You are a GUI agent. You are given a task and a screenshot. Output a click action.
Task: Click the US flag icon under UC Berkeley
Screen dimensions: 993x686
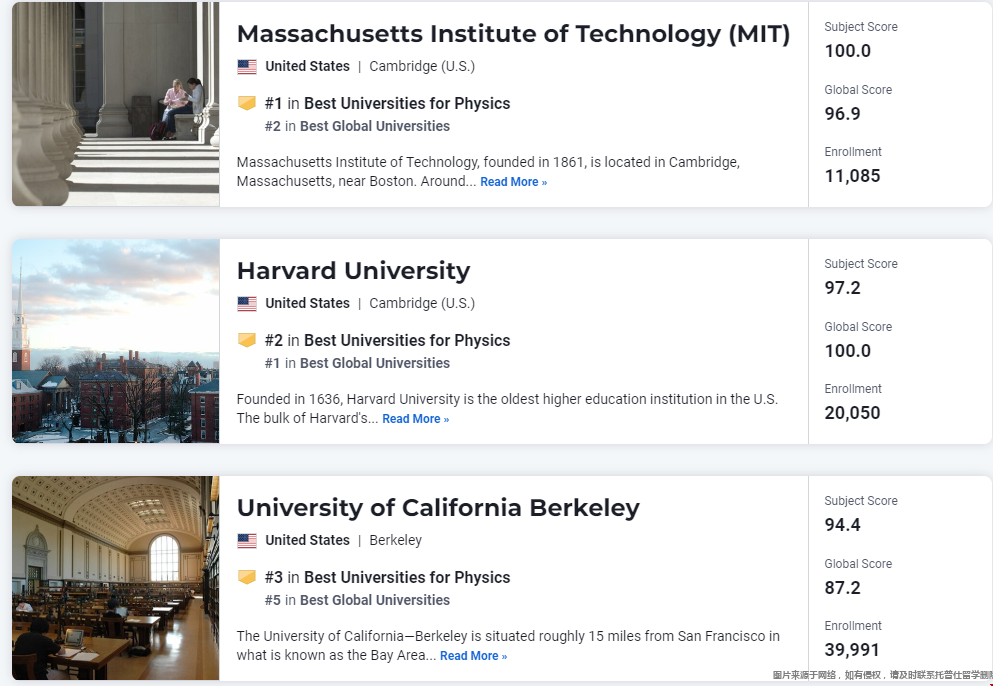[x=247, y=540]
